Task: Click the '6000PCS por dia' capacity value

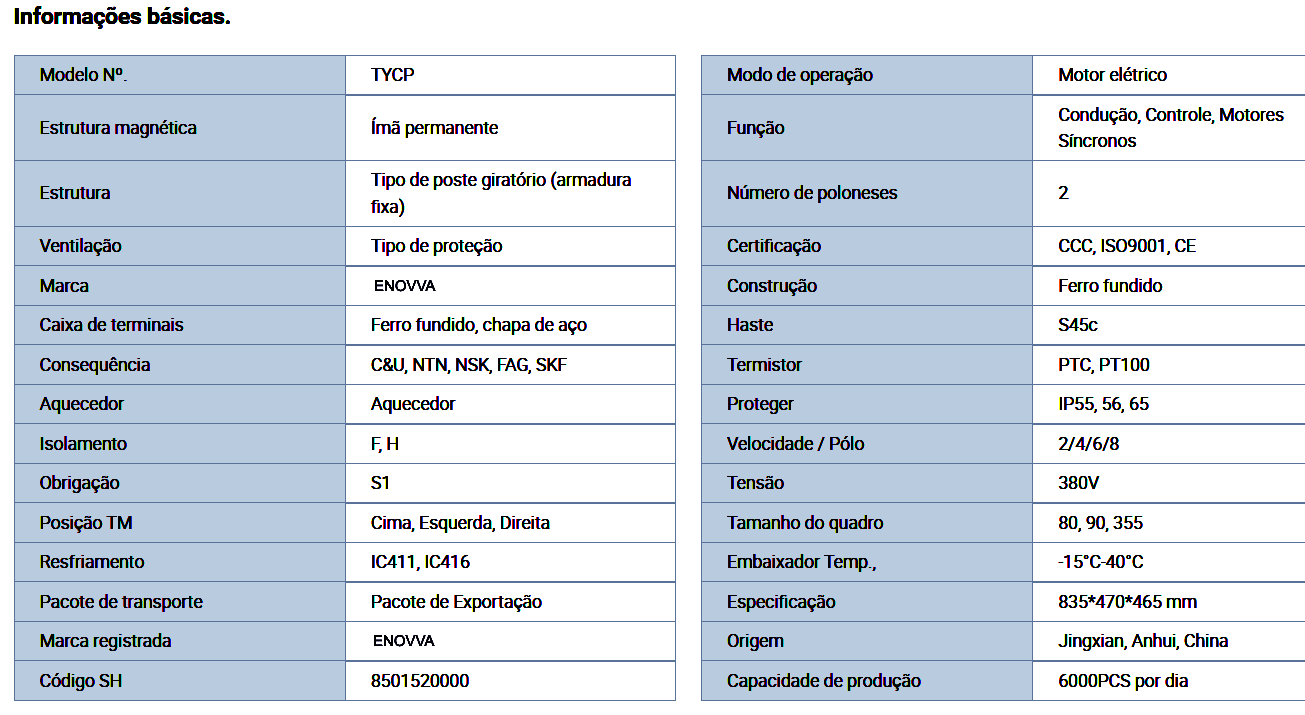Action: pyautogui.click(x=1123, y=681)
